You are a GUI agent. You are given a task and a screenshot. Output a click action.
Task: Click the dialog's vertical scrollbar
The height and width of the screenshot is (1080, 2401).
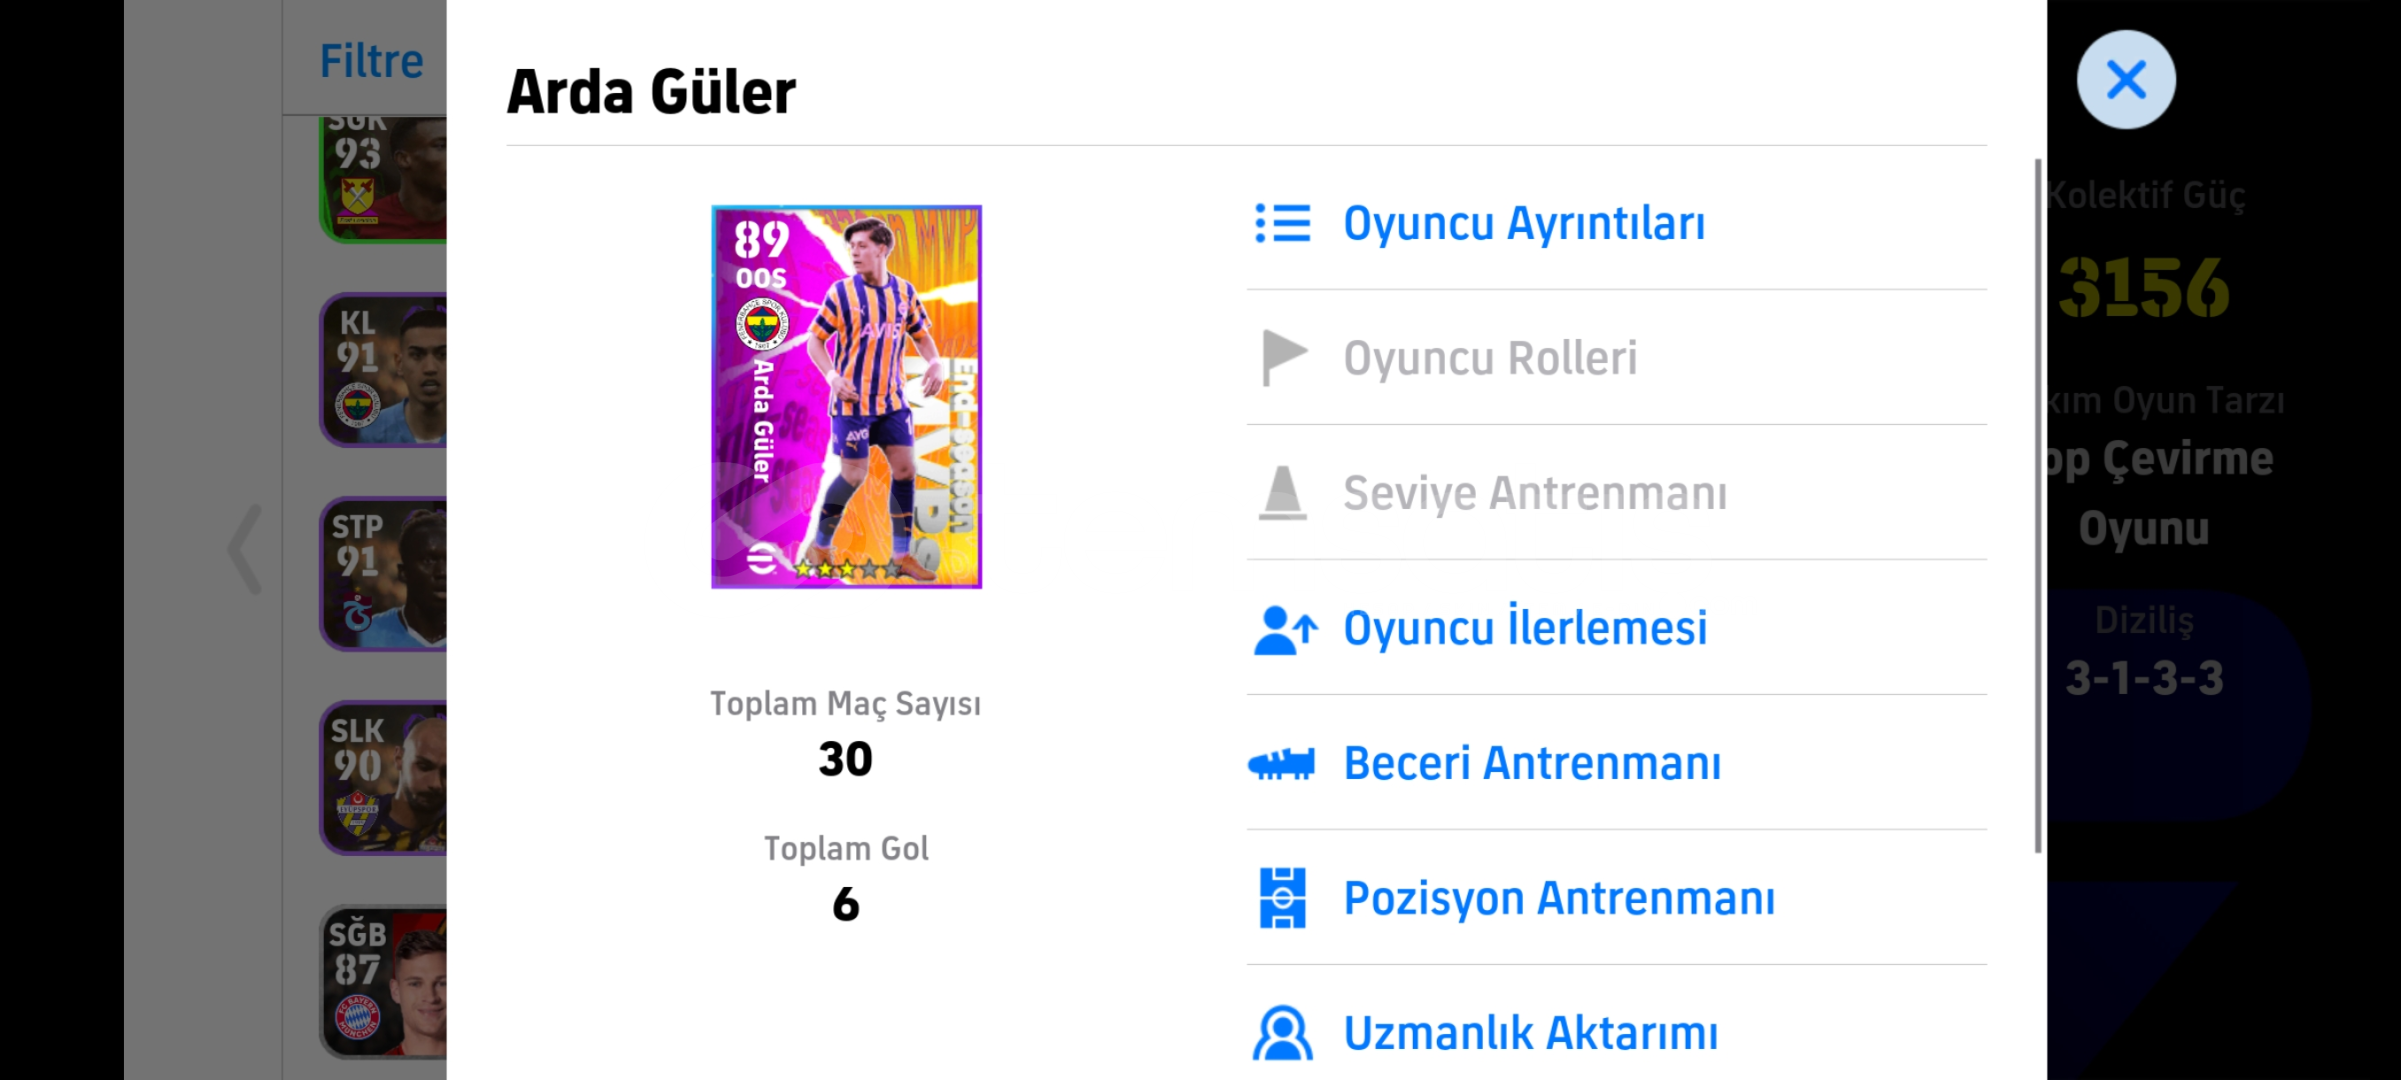pos(2038,505)
